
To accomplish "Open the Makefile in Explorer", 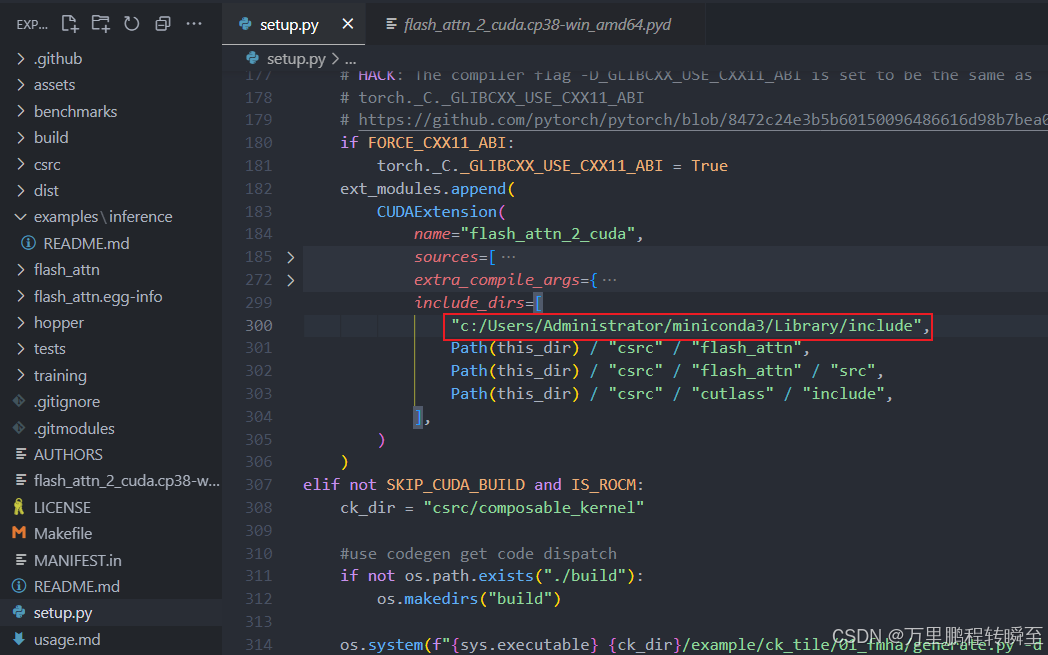I will click(111, 533).
